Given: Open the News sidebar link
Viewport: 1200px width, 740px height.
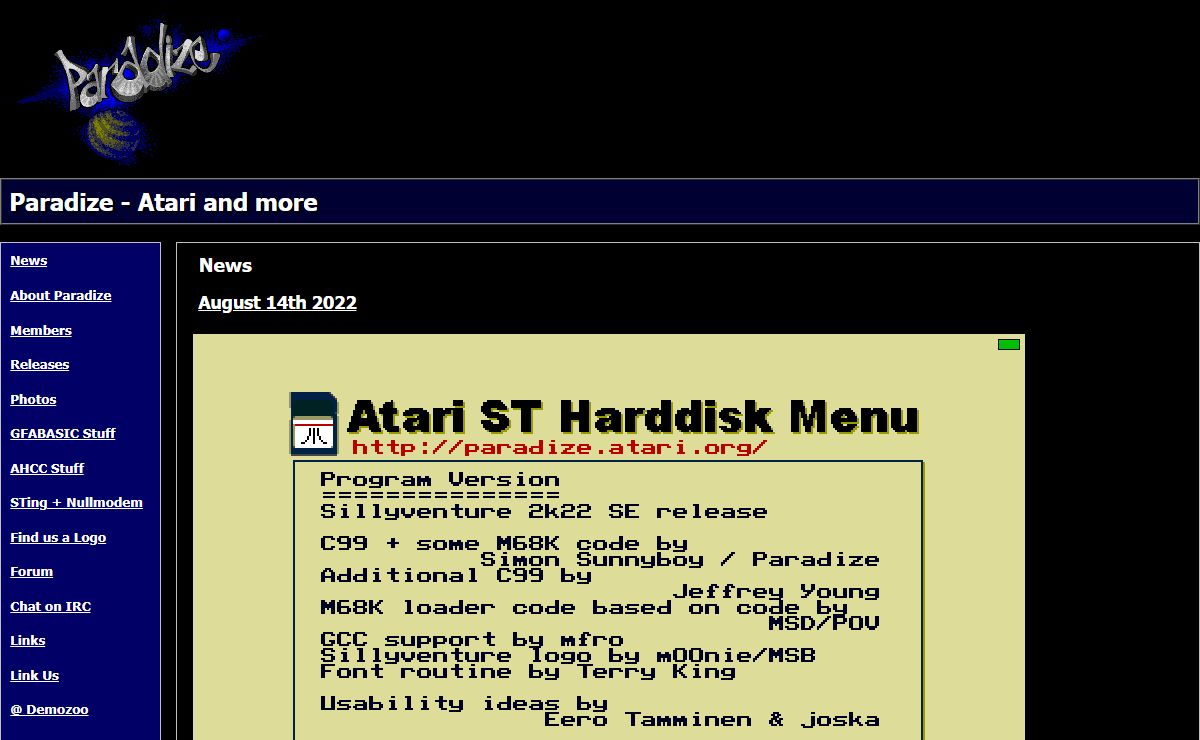Looking at the screenshot, I should tap(29, 261).
